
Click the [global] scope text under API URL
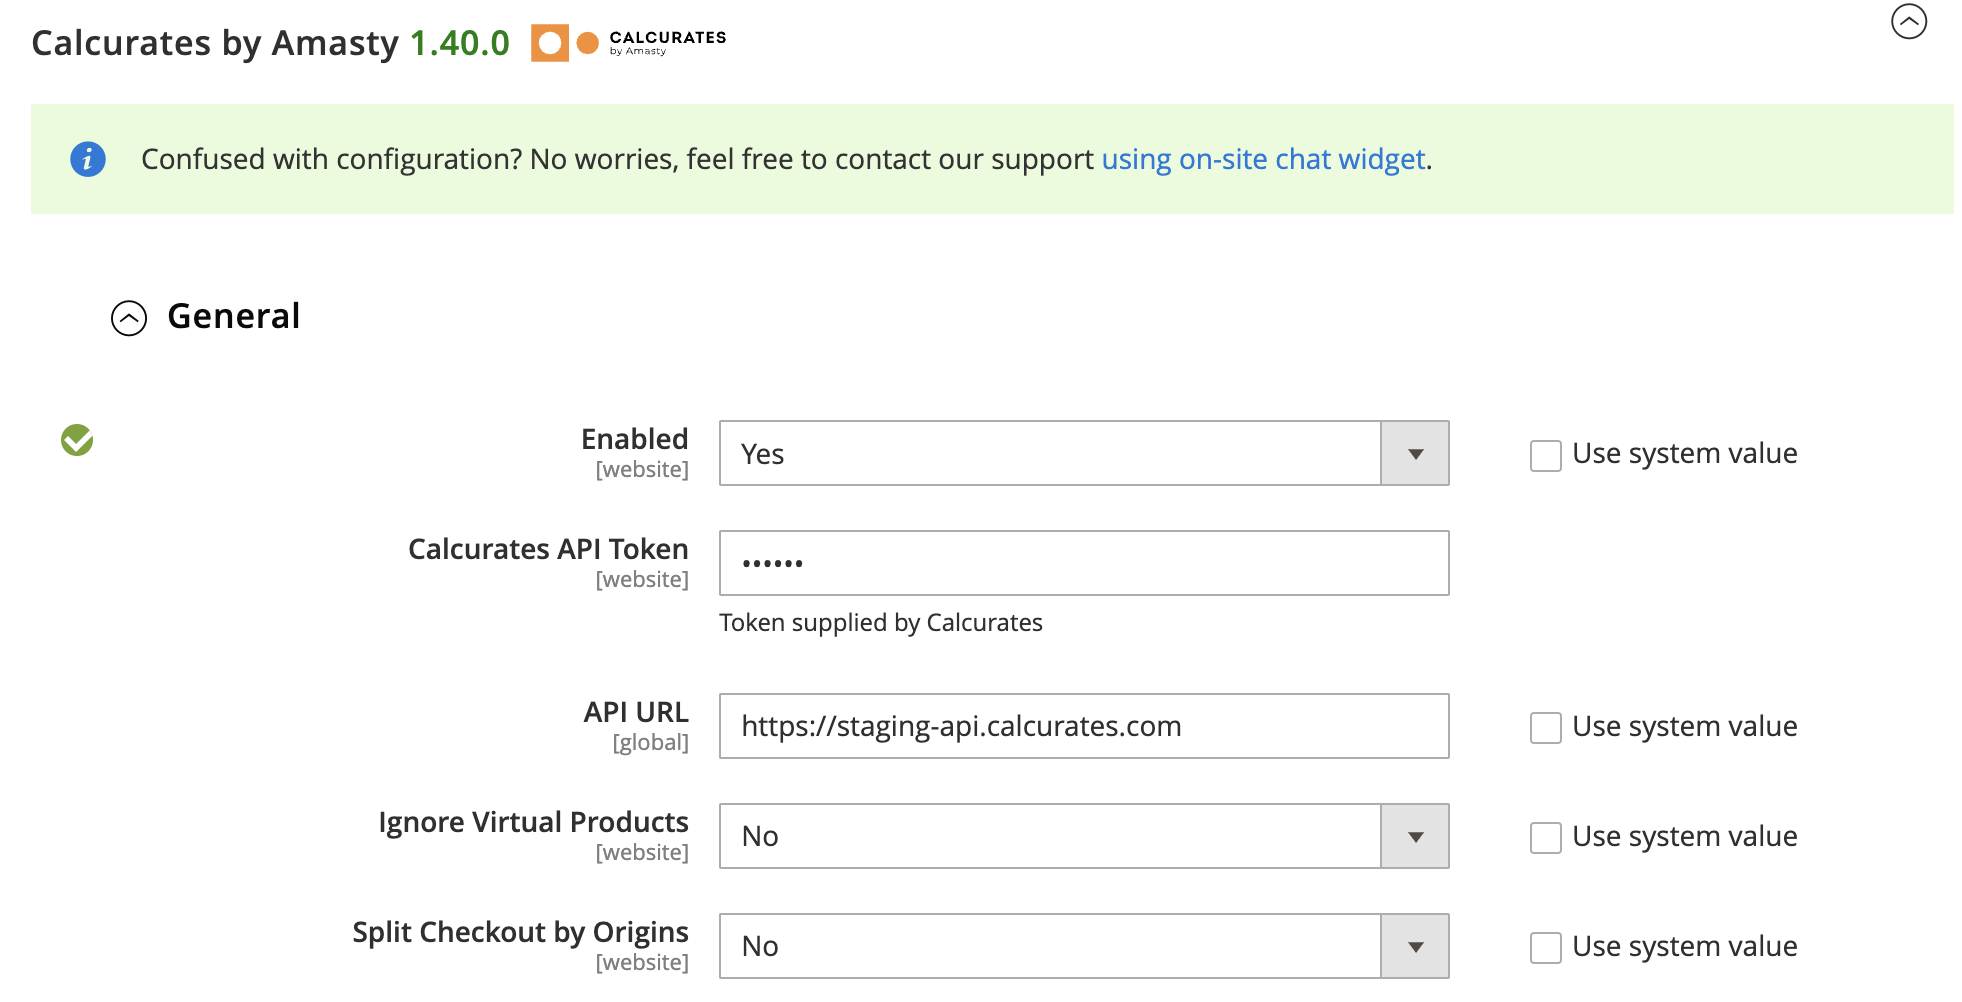[x=651, y=743]
